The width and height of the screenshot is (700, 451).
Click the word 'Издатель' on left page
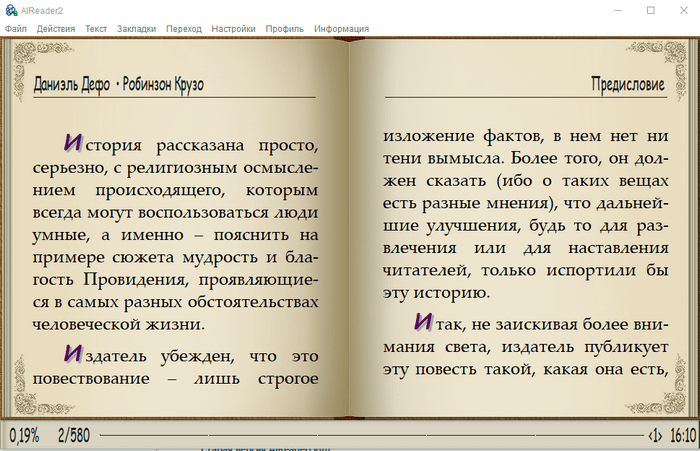(x=105, y=355)
